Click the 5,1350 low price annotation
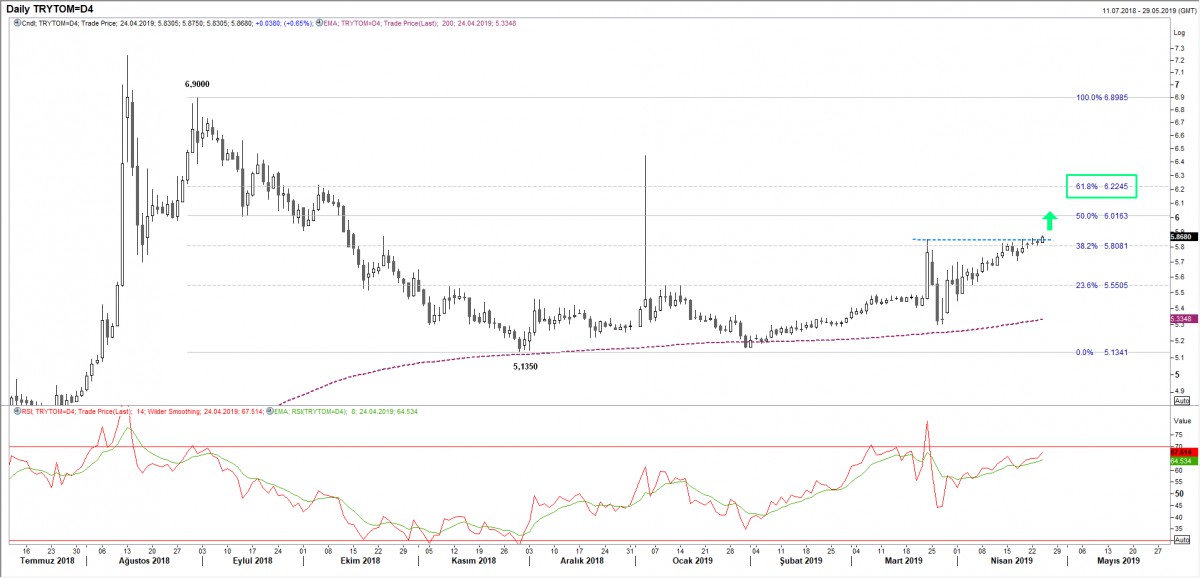Viewport: 1200px width, 578px height. [528, 367]
